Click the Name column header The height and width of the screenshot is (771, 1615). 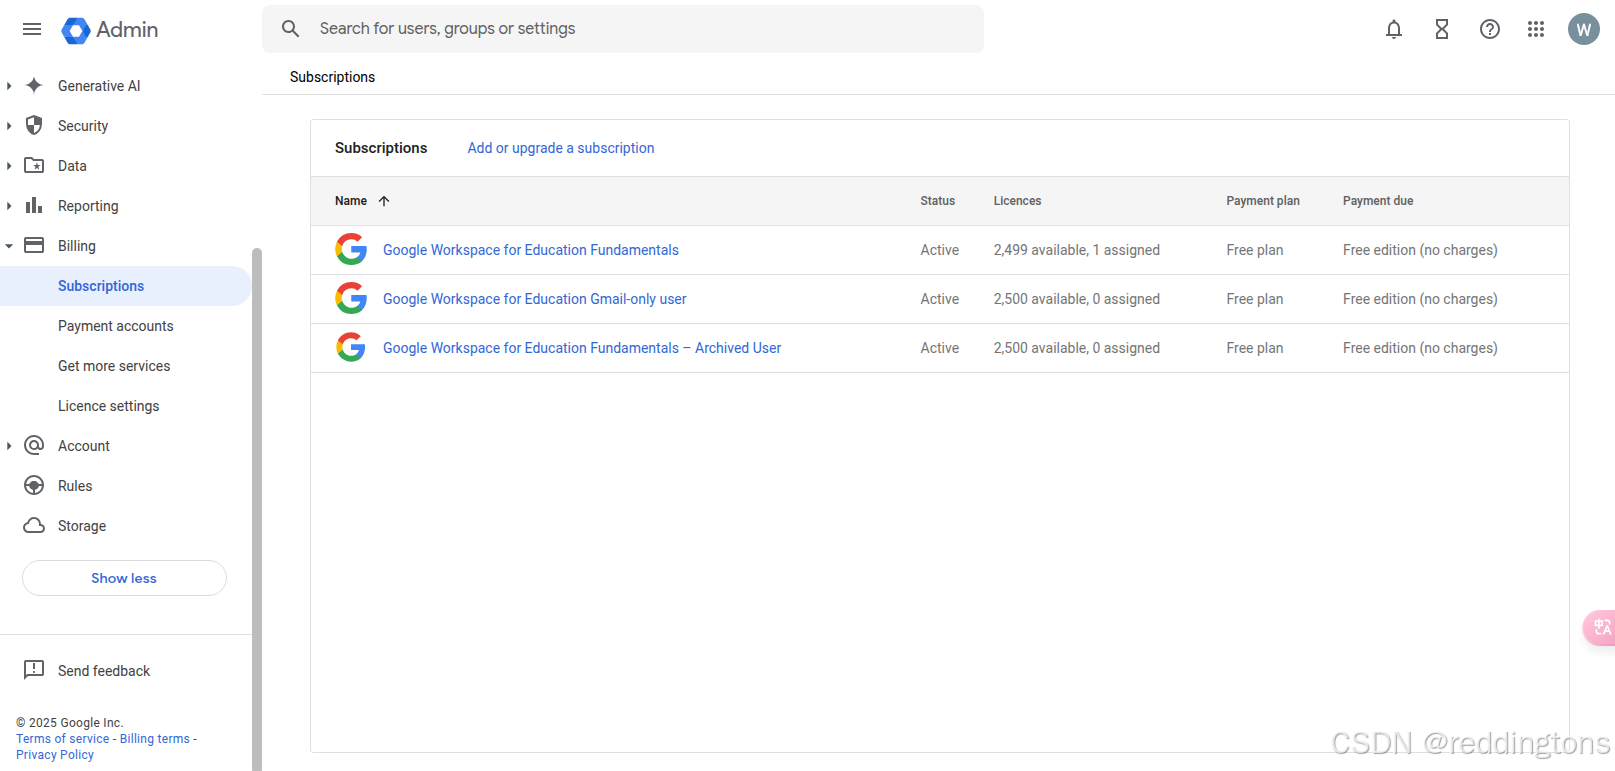click(x=351, y=201)
